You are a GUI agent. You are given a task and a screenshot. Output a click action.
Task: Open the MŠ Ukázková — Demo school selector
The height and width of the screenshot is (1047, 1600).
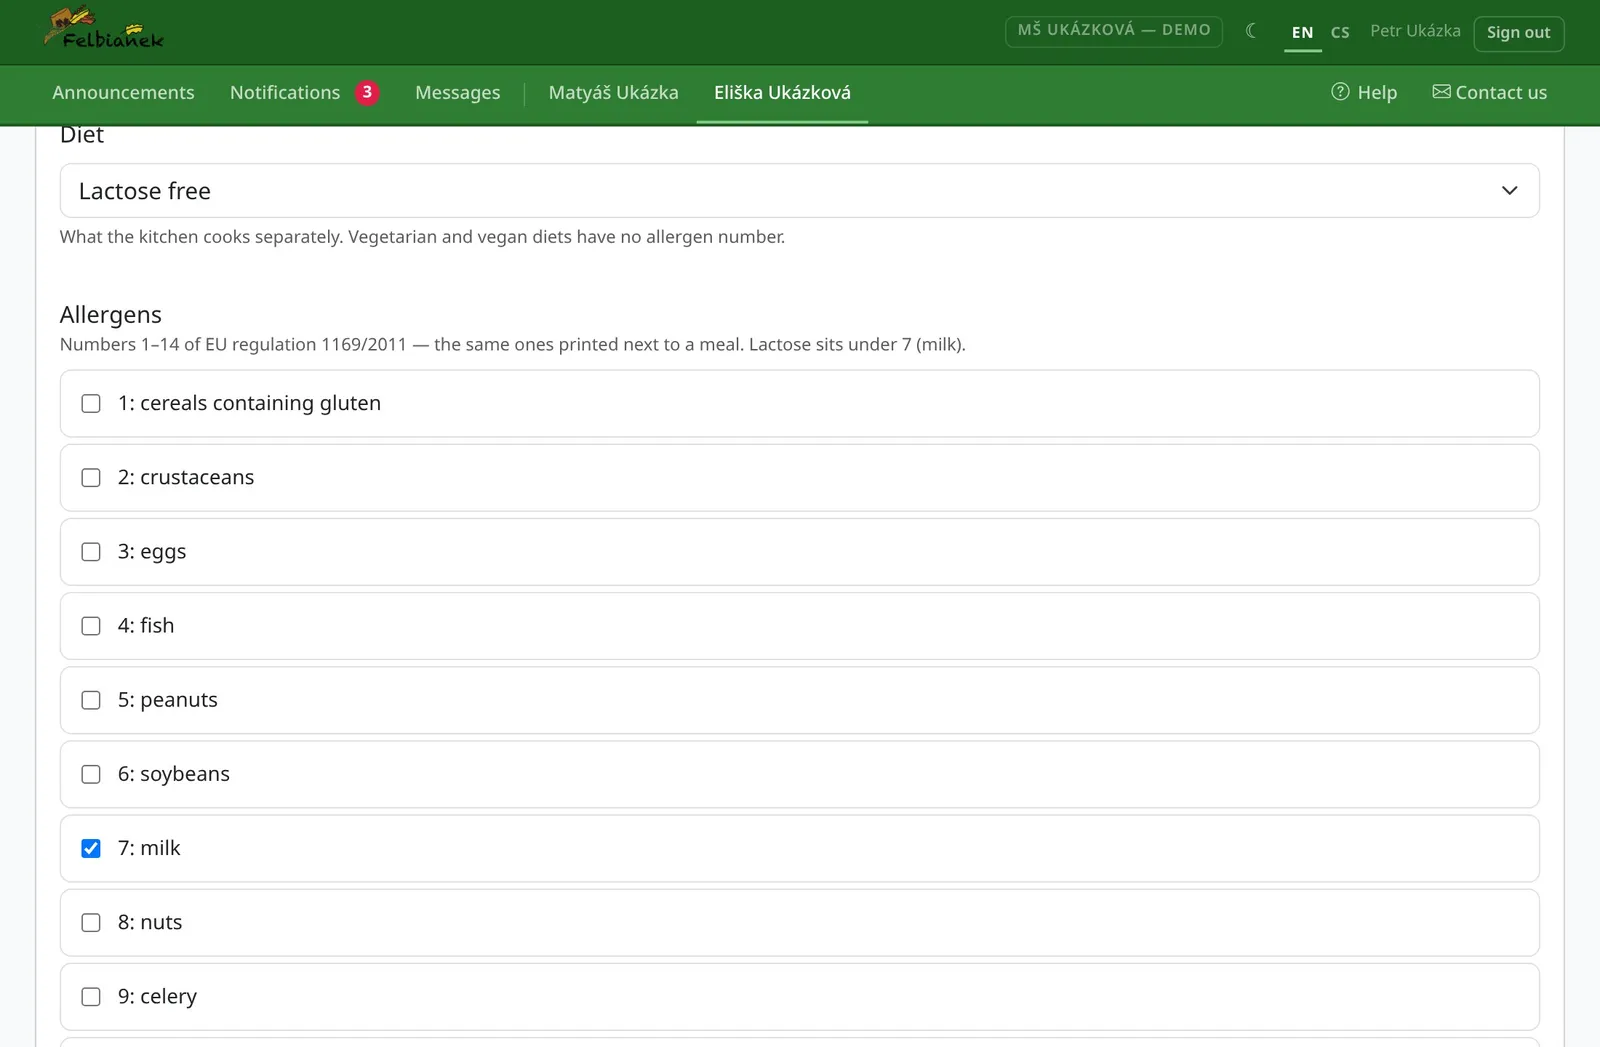pos(1113,31)
